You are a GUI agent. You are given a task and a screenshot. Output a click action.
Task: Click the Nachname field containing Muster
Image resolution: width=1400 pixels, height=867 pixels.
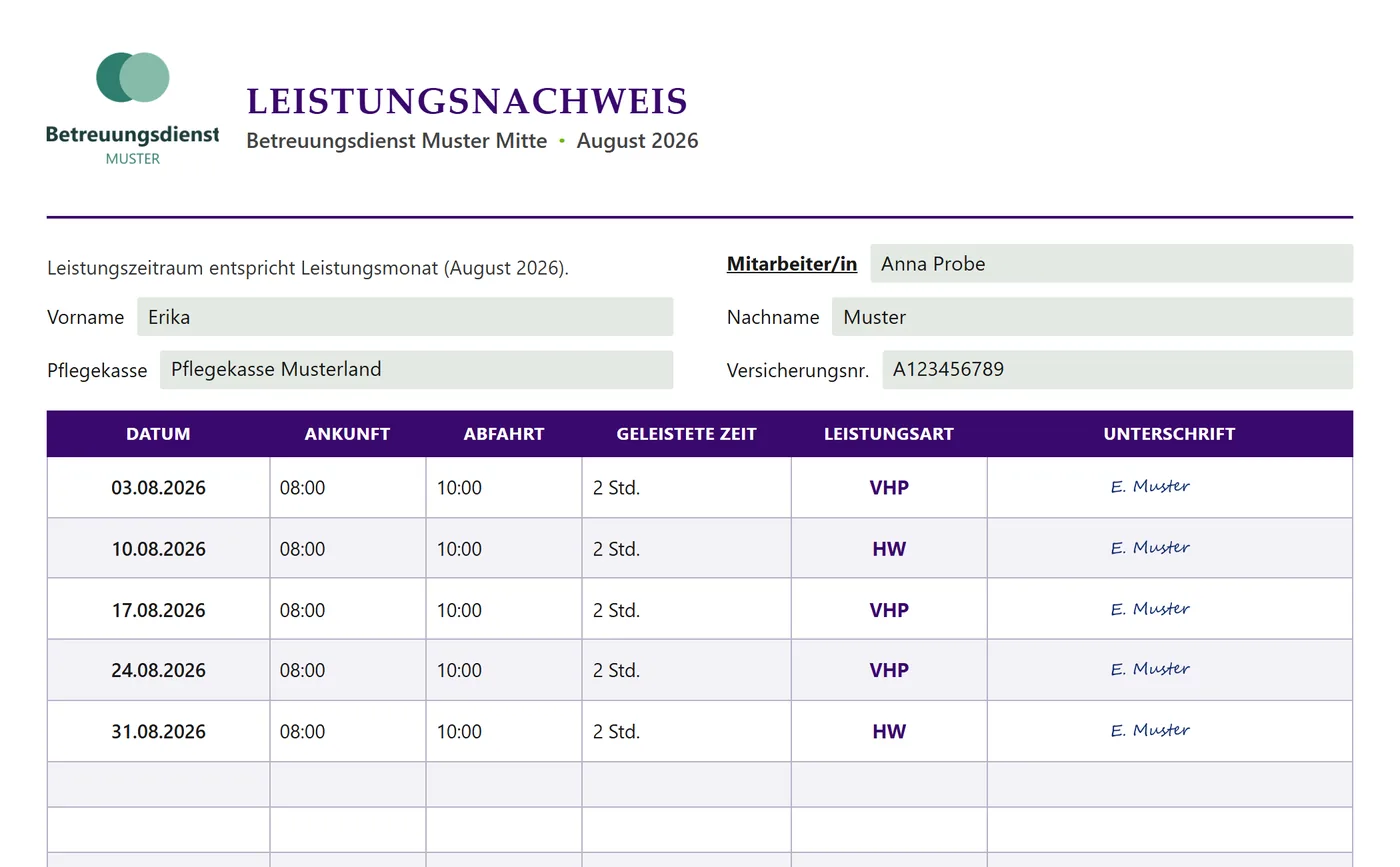click(1092, 317)
